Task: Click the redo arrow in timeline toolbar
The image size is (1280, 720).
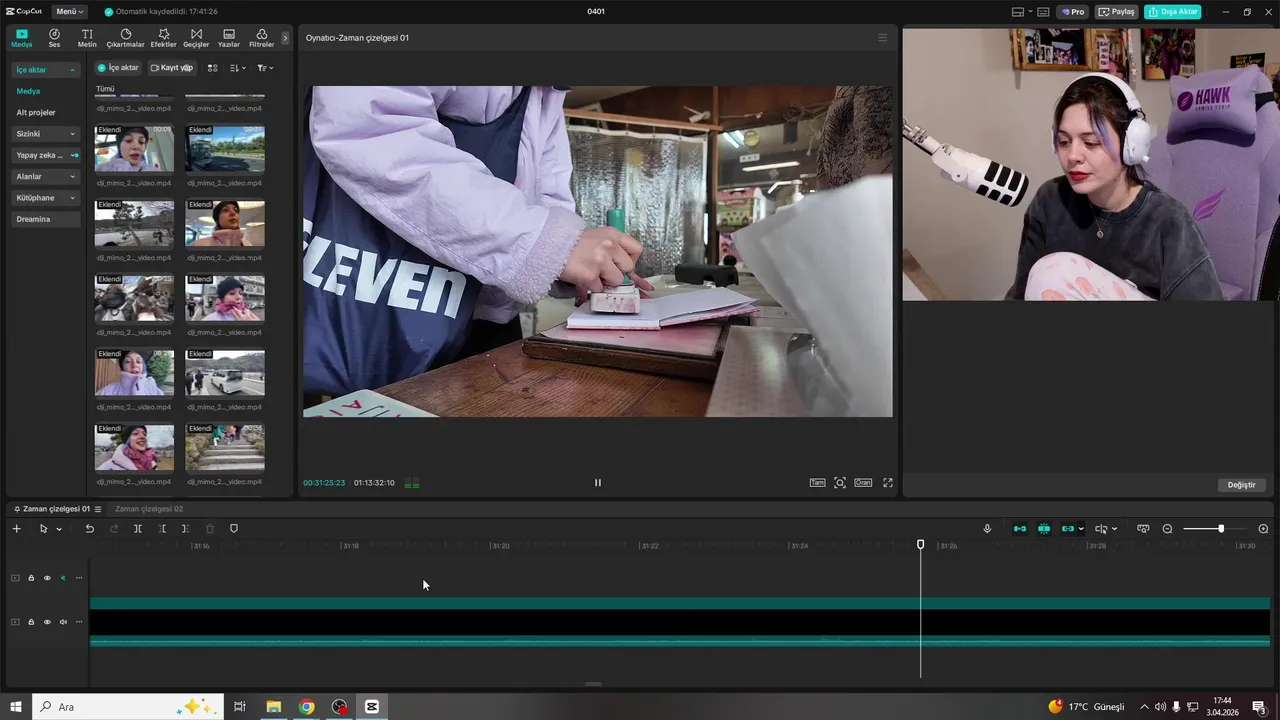Action: click(x=114, y=529)
